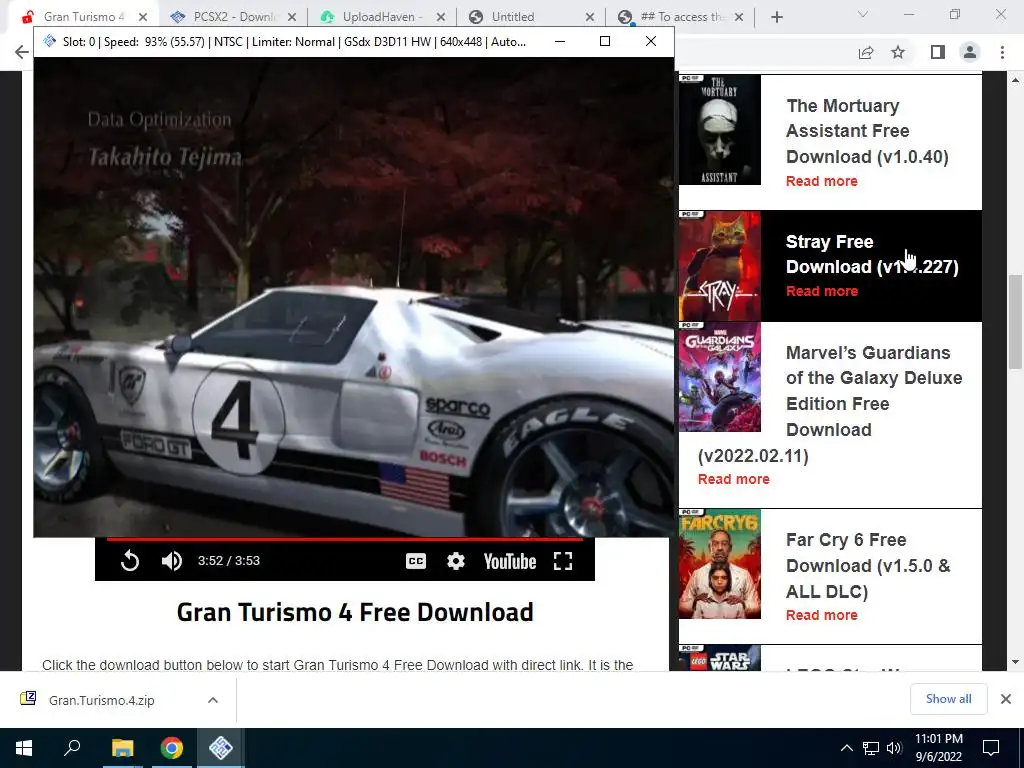1024x768 pixels.
Task: Open PCSX2 emulator taskbar icon
Action: point(221,748)
